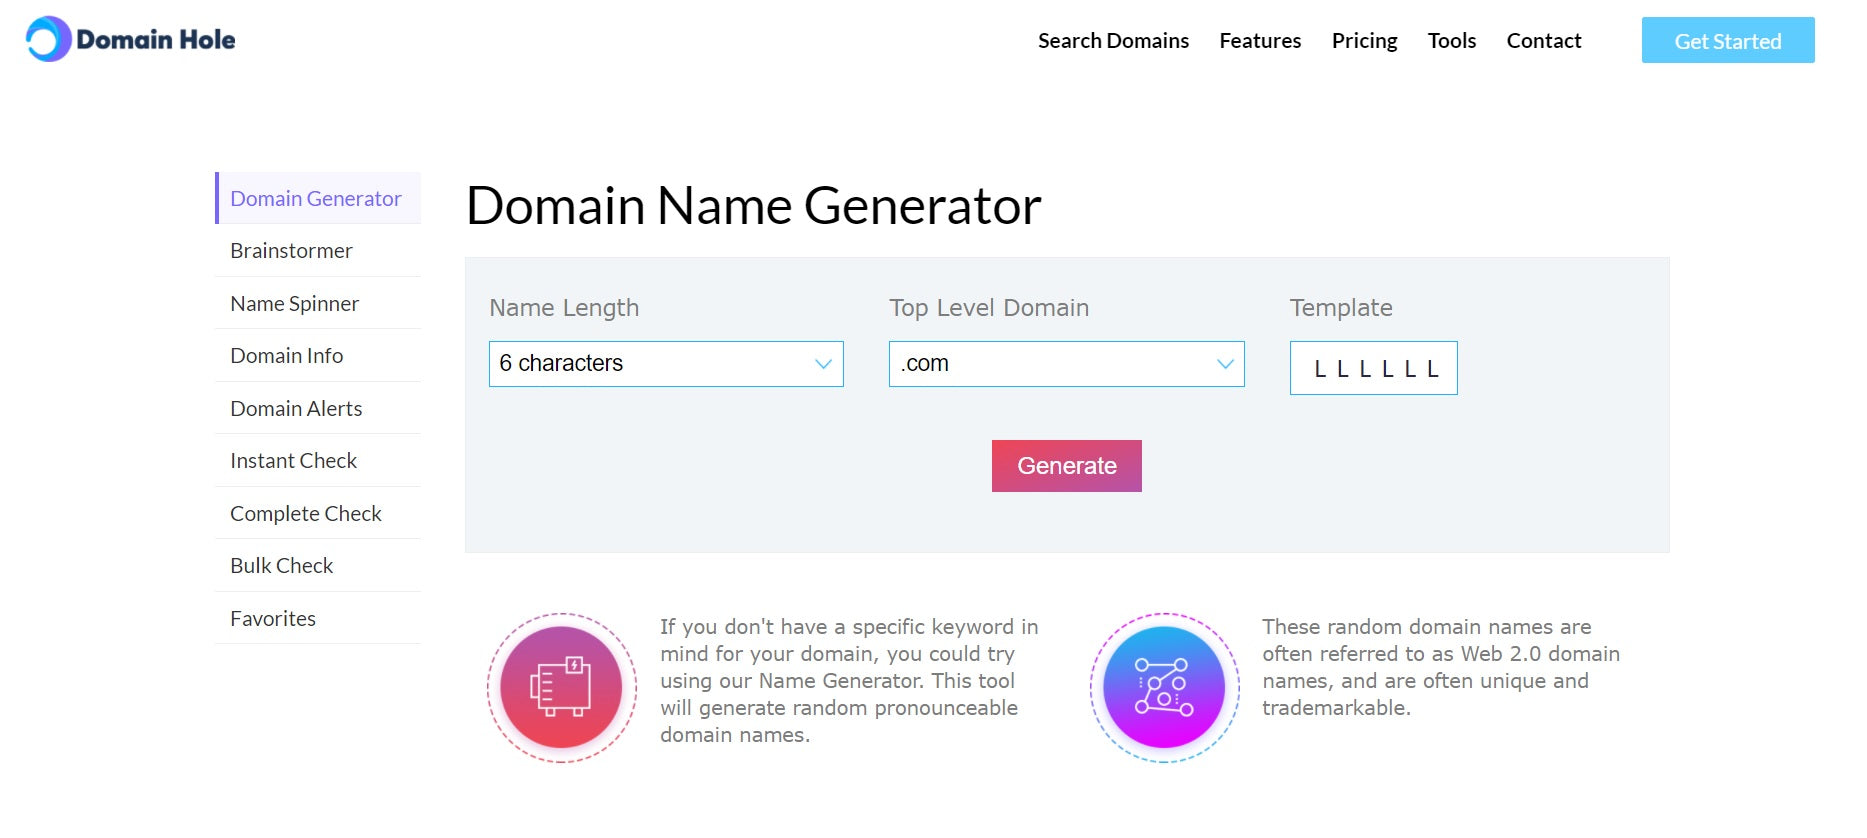Open the Contact page

[1544, 41]
